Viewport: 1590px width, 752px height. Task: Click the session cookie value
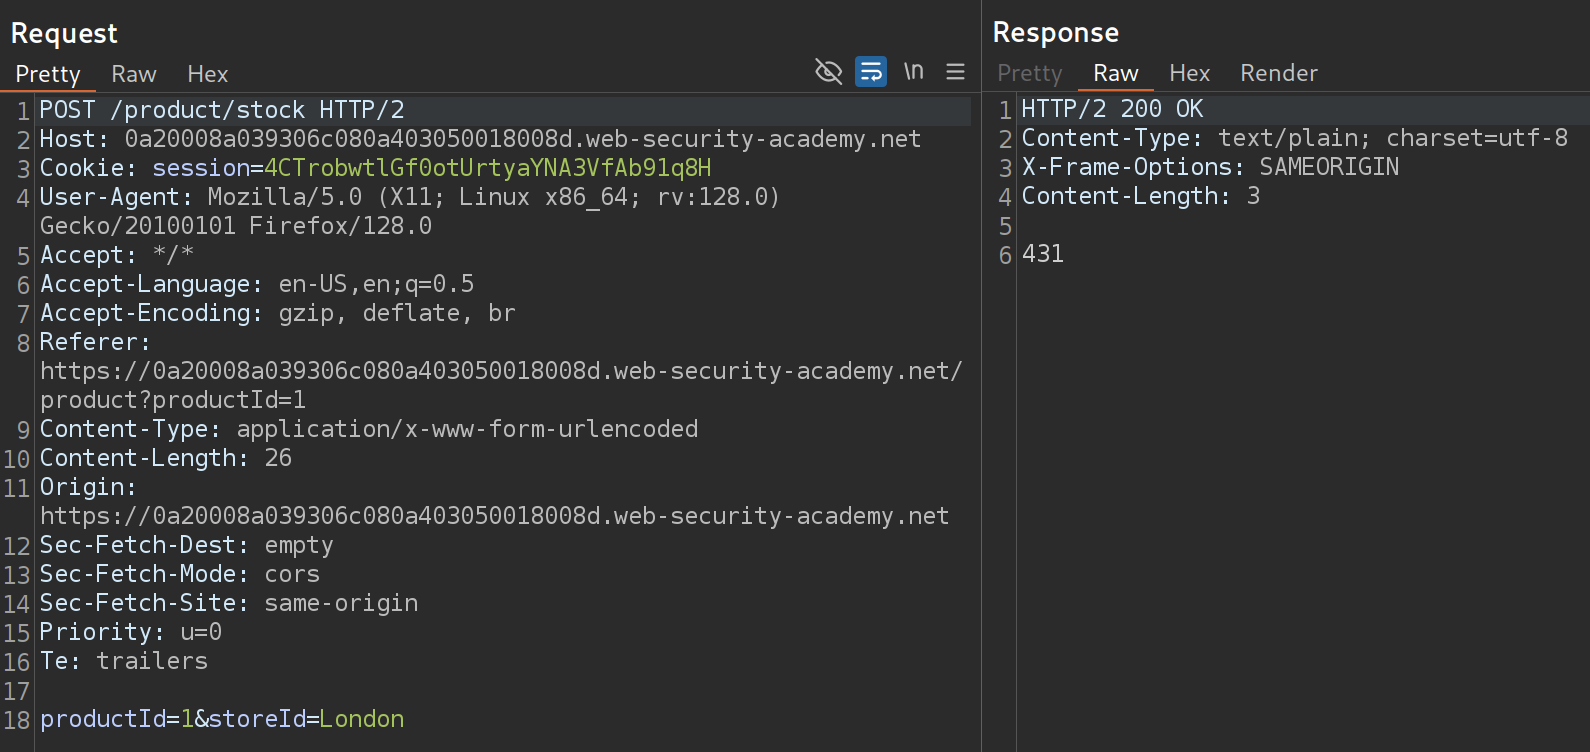pyautogui.click(x=487, y=168)
